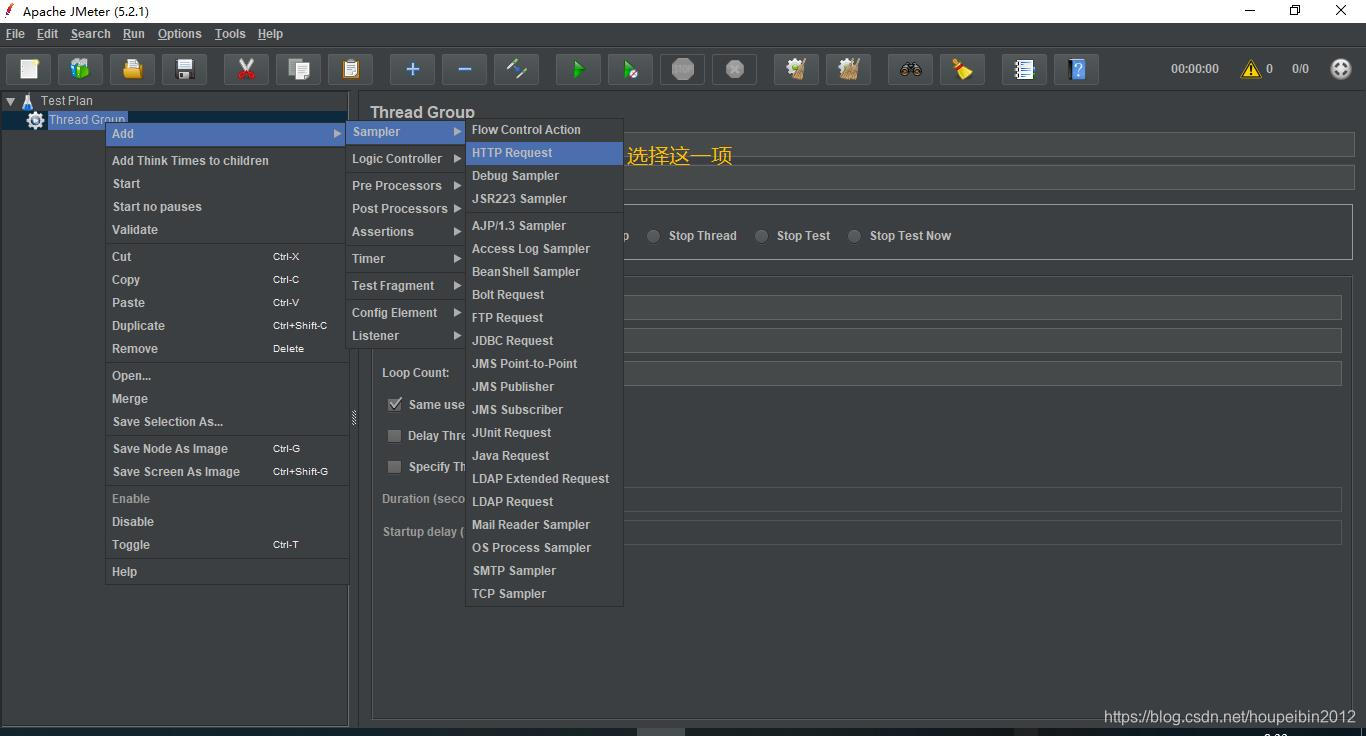1366x736 pixels.
Task: Click the Thread Group gear icon
Action: 35,120
